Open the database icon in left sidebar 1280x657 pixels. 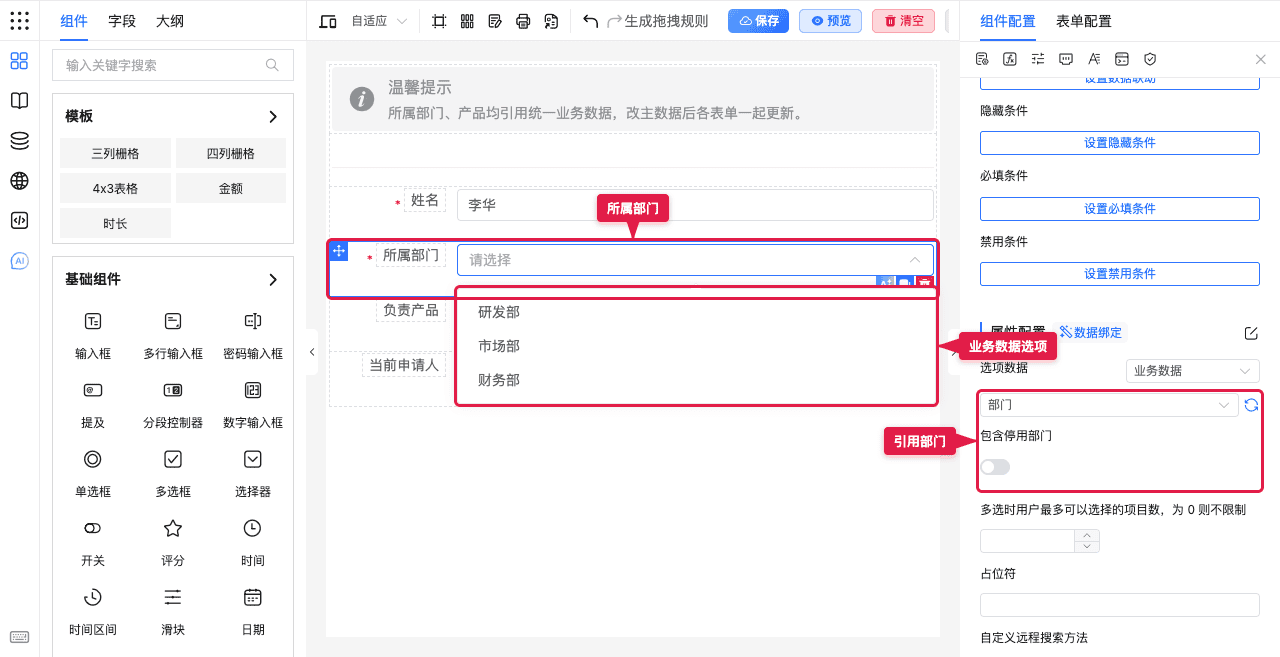click(x=19, y=141)
